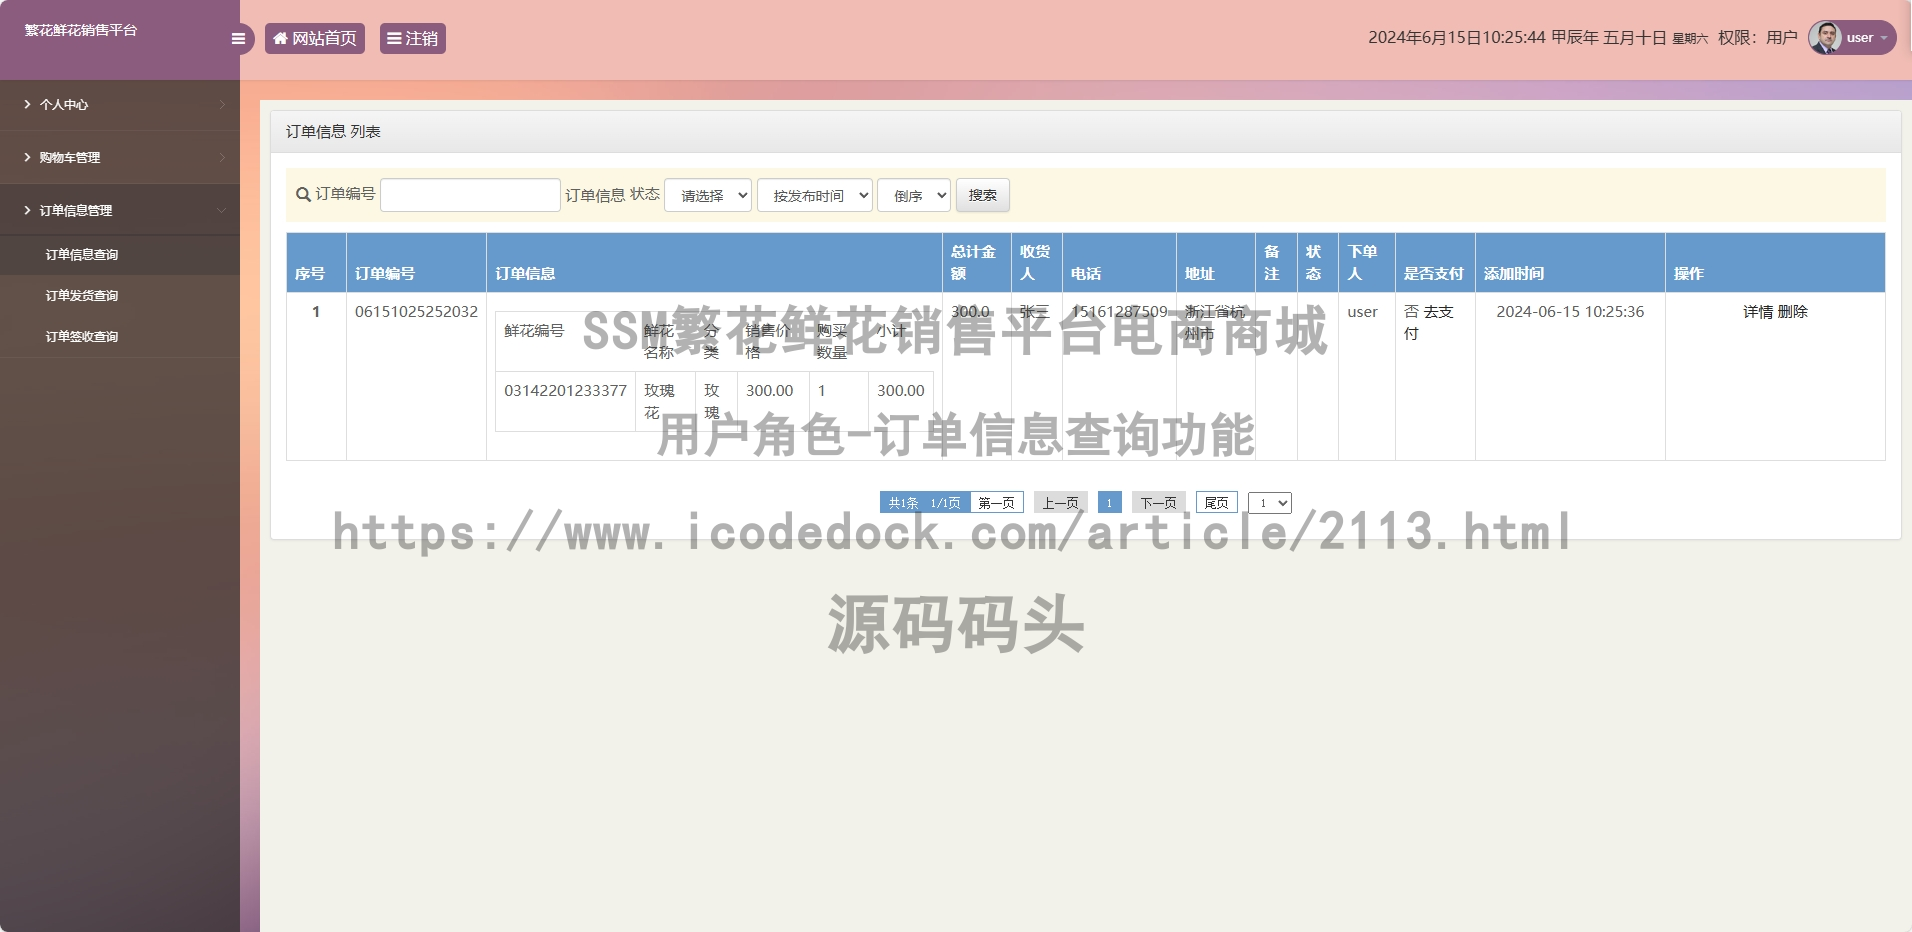Open the 倒序 order direction dropdown
Screen dimensions: 1912x932
pos(914,195)
